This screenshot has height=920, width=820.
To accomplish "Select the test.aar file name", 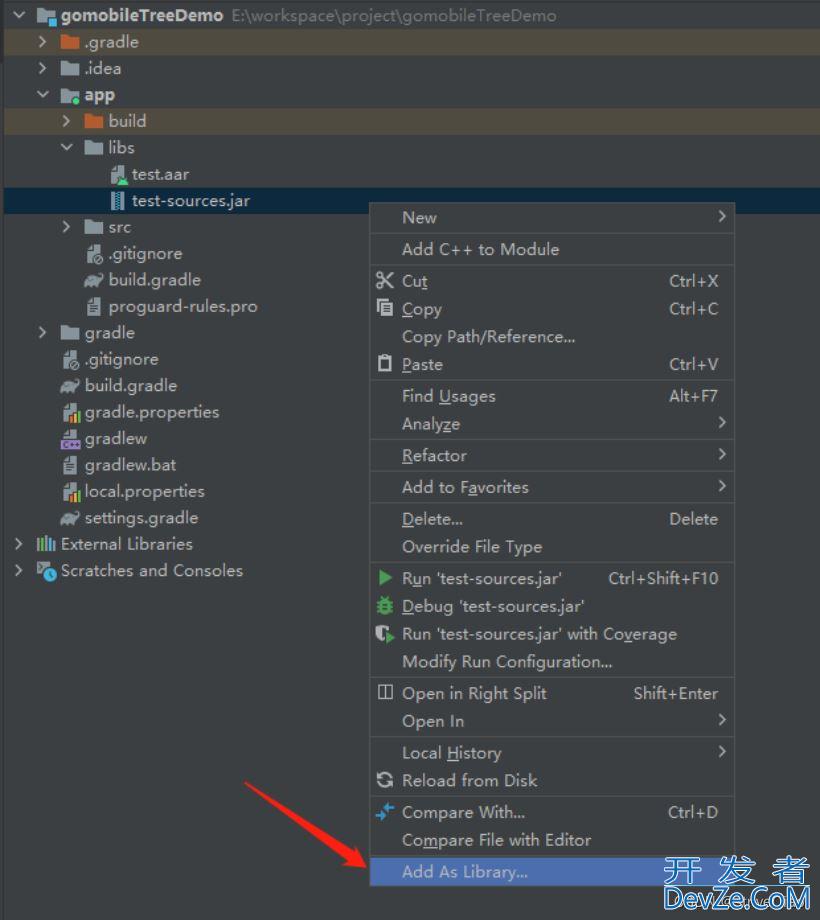I will point(160,175).
